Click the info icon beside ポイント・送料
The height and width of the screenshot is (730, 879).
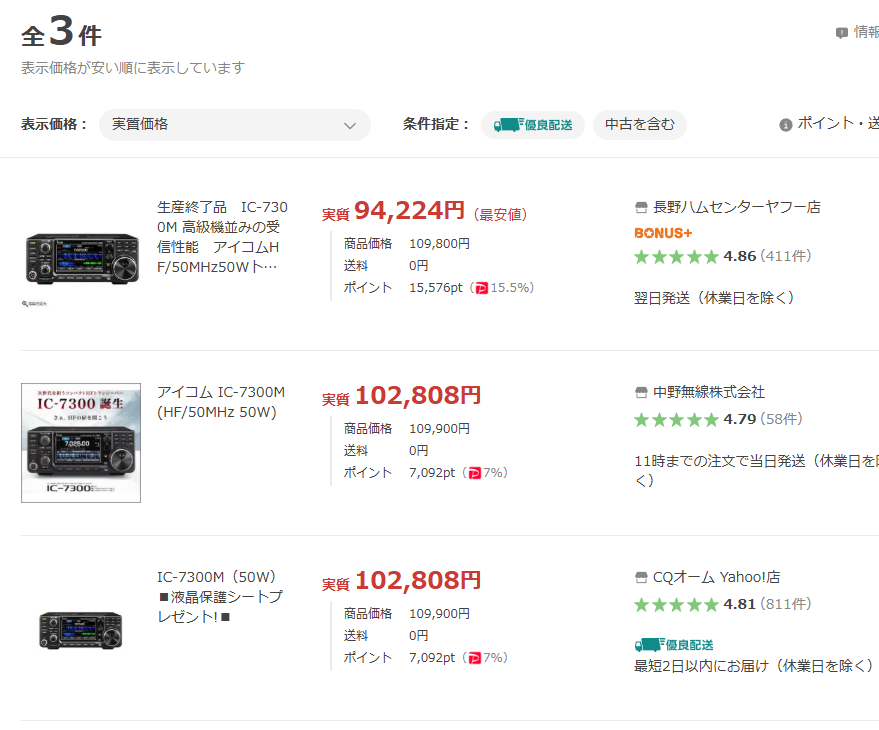coord(785,124)
